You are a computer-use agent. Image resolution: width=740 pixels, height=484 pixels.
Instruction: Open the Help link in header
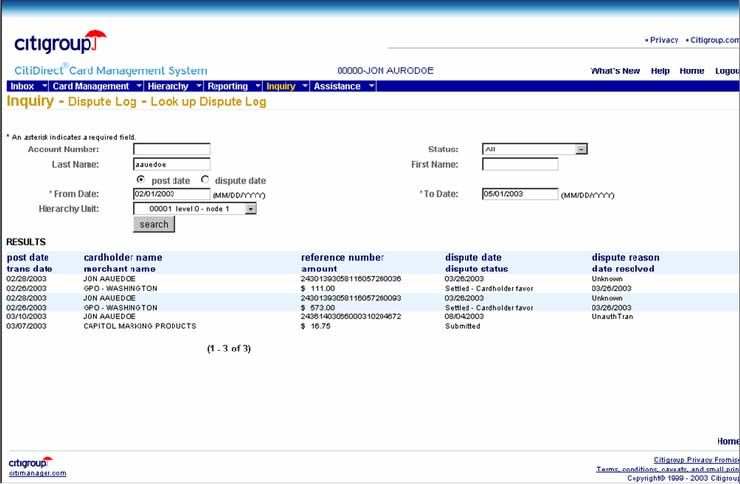click(x=660, y=71)
